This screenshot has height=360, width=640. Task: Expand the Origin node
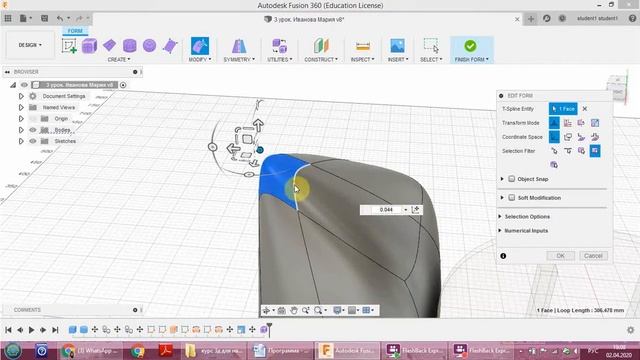tap(21, 119)
